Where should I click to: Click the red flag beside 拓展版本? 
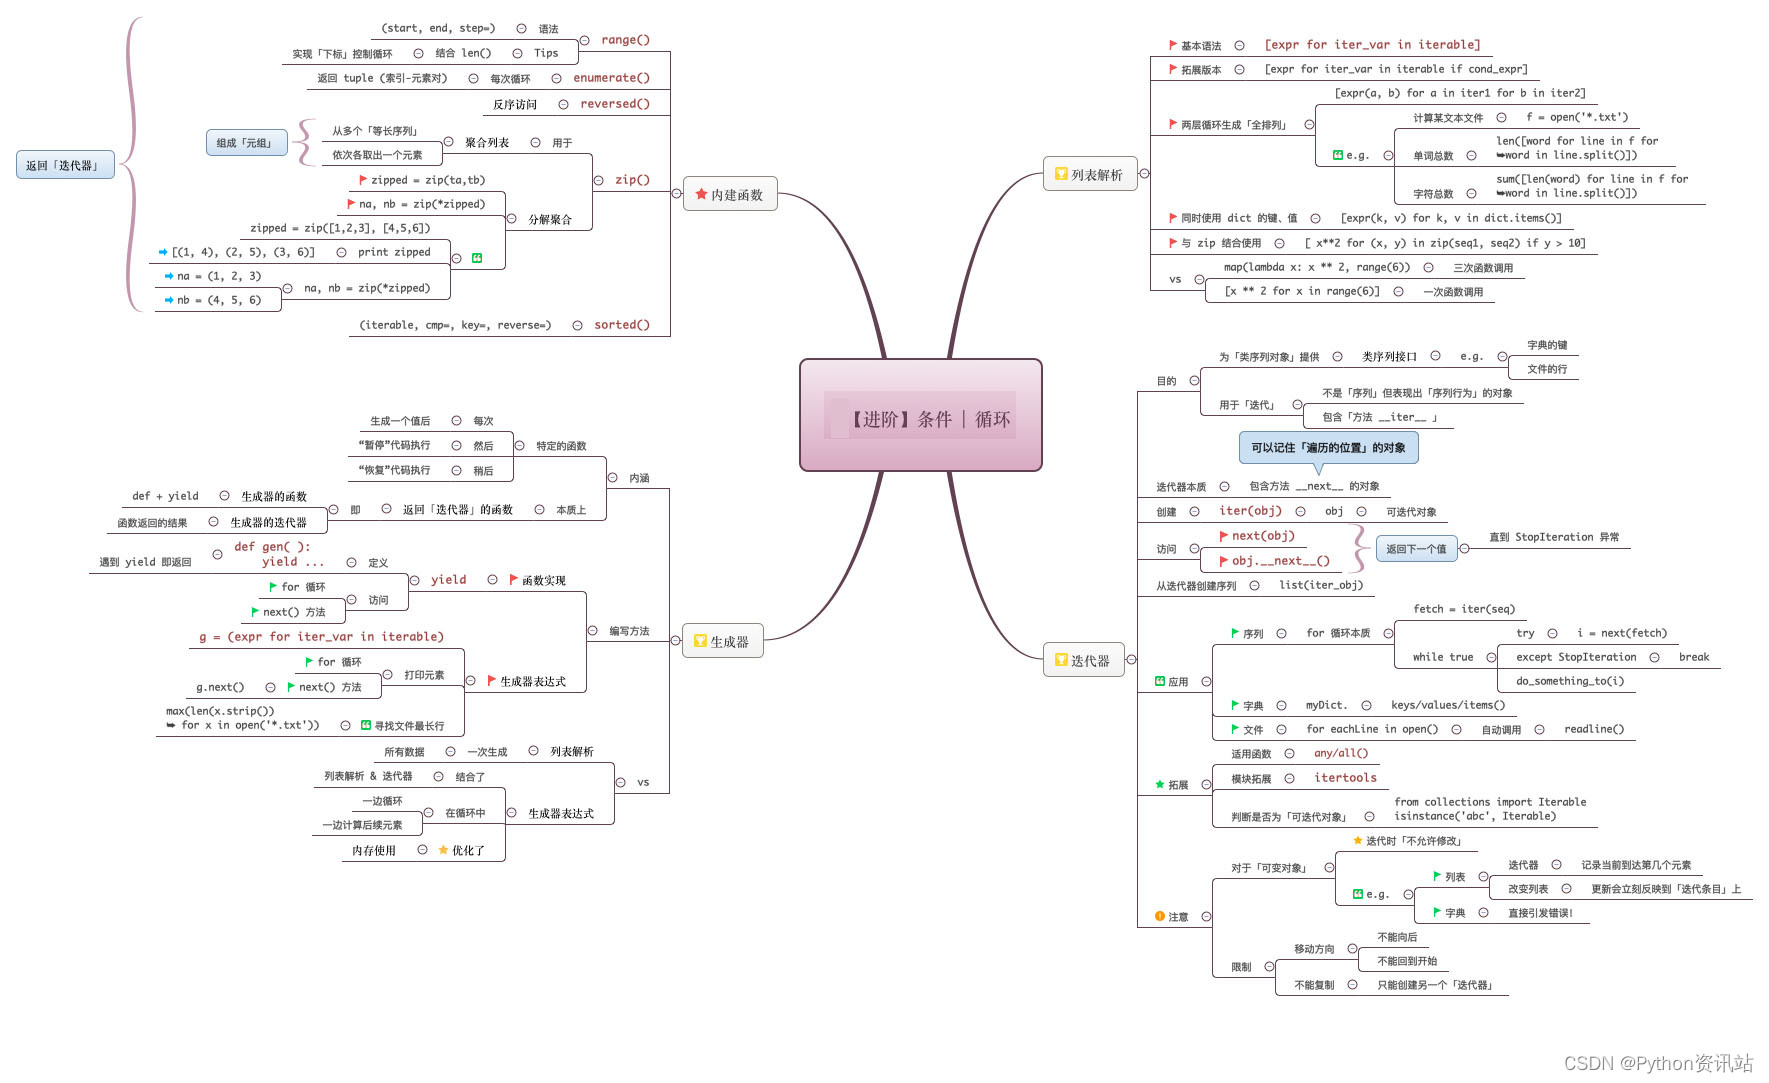click(x=1173, y=70)
